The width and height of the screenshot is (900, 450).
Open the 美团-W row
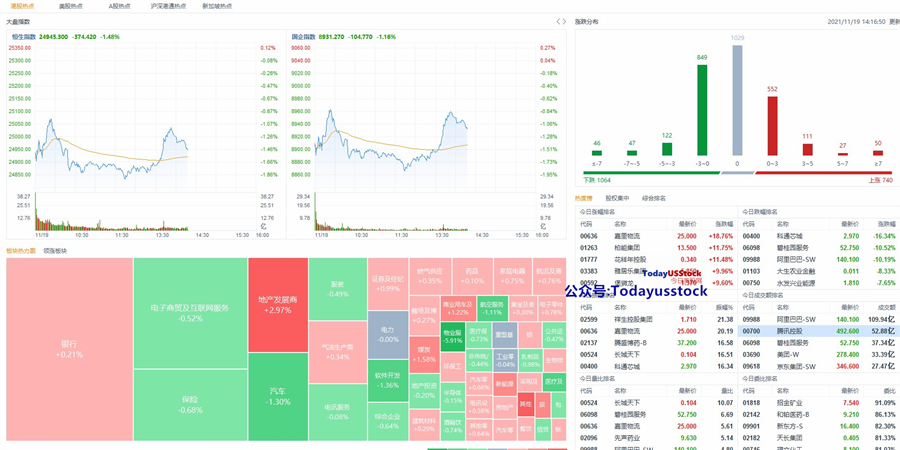point(819,354)
